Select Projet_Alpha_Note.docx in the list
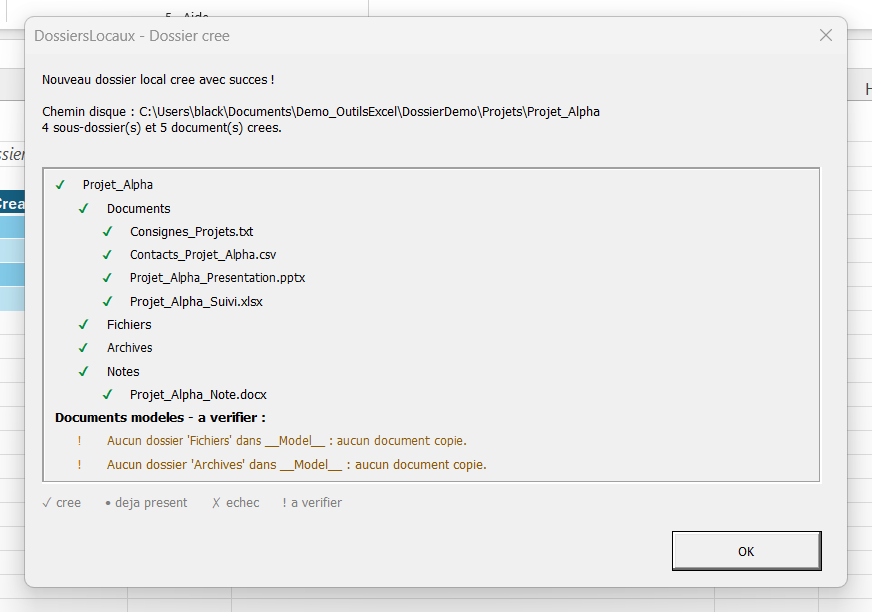872x612 pixels. coord(198,394)
